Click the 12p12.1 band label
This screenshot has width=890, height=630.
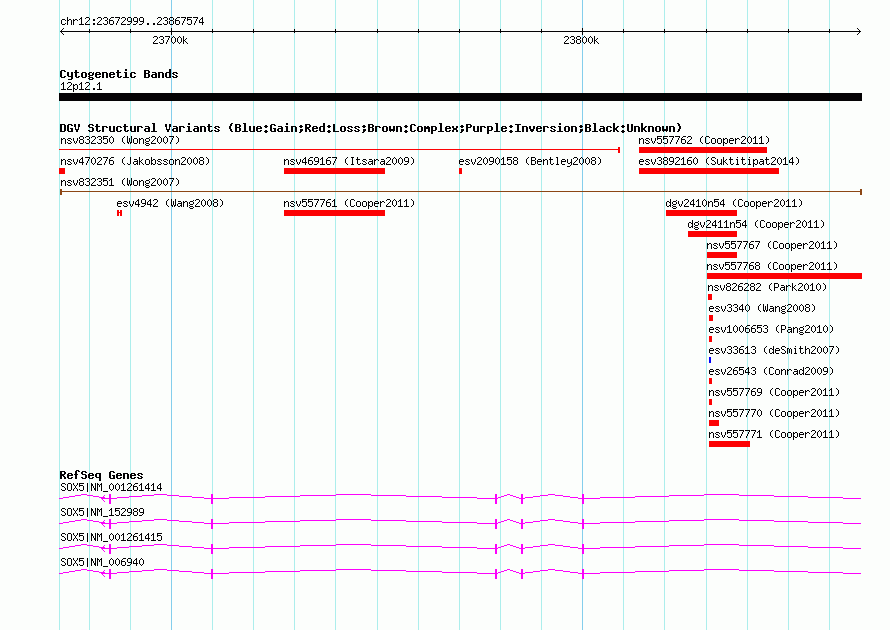pos(81,86)
